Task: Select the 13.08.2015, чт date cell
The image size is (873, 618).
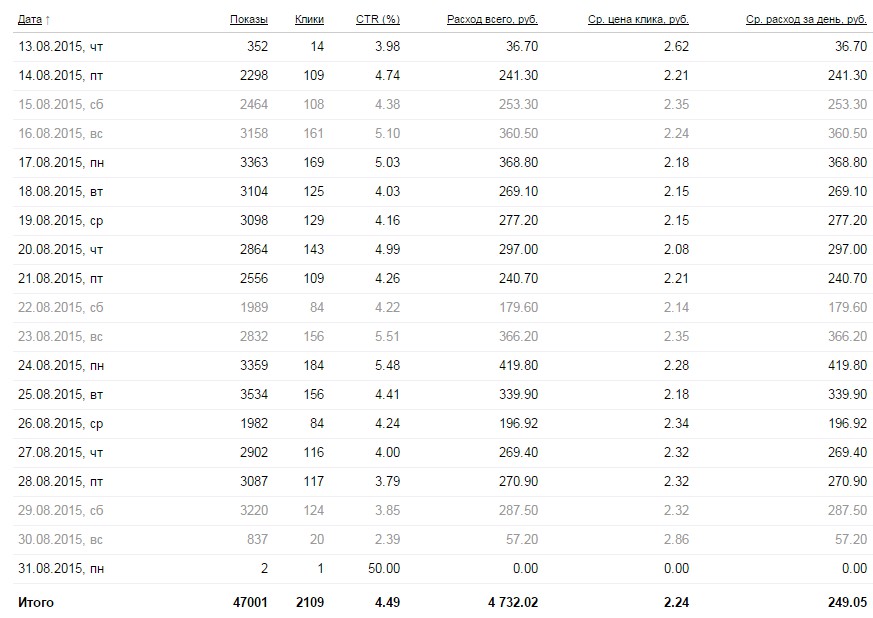Action: (x=60, y=46)
